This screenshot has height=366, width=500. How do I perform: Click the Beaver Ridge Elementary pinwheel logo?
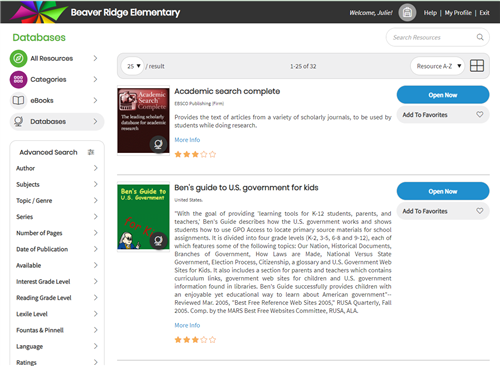tap(38, 12)
